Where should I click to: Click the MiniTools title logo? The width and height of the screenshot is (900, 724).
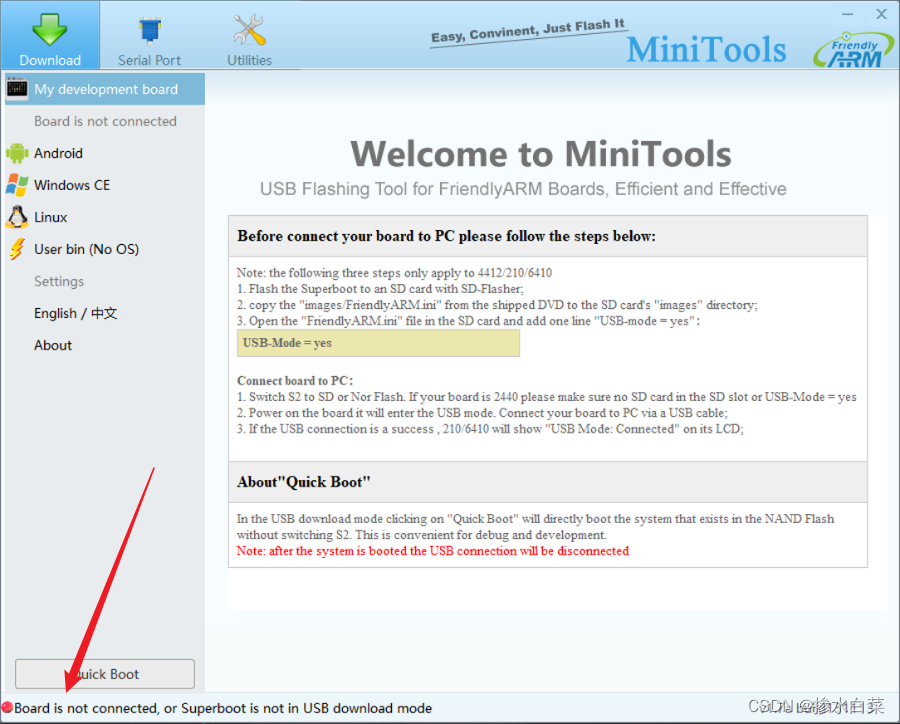click(706, 48)
